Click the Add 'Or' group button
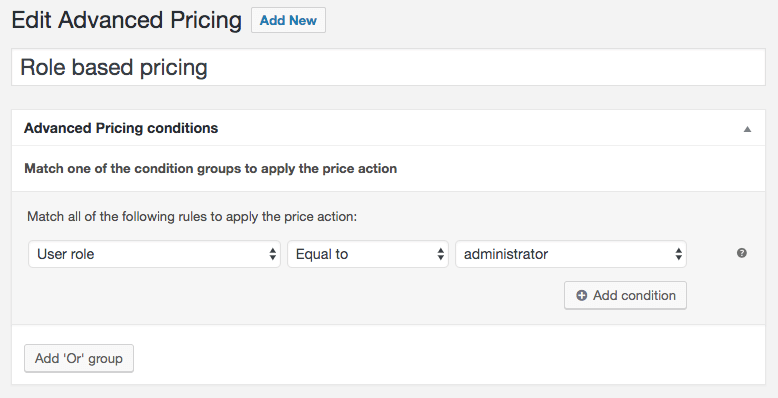This screenshot has height=398, width=778. click(x=79, y=358)
